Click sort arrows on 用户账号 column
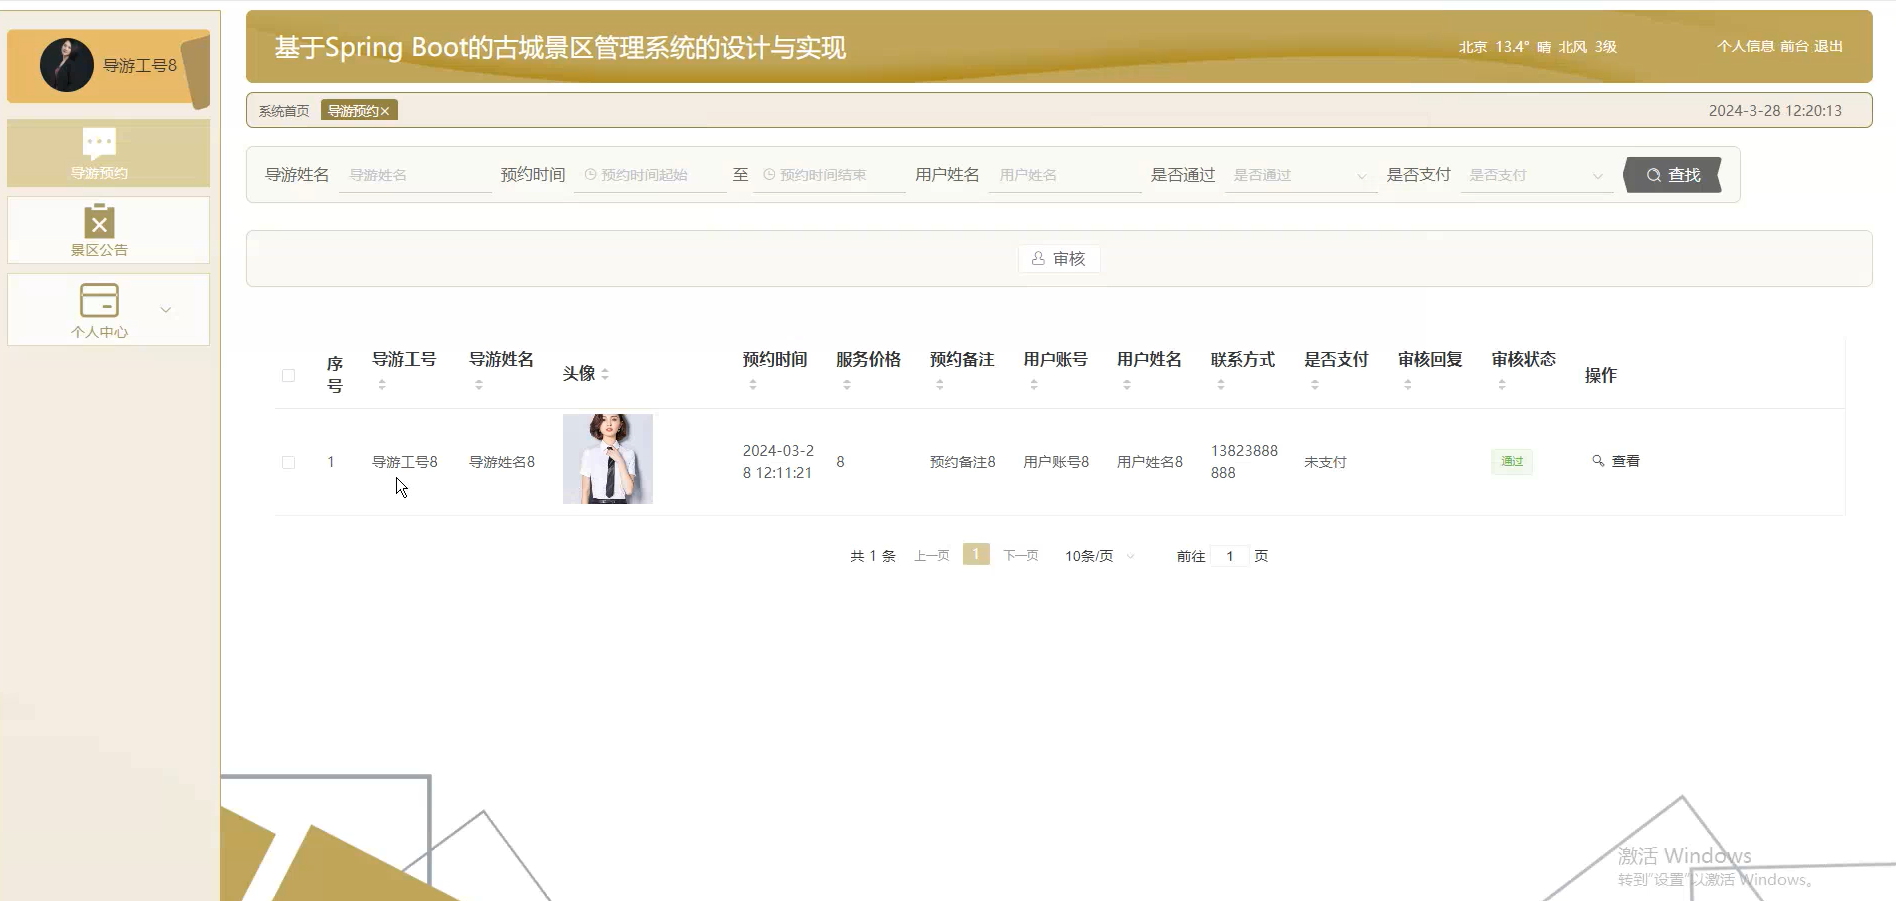The image size is (1896, 901). click(x=1034, y=384)
